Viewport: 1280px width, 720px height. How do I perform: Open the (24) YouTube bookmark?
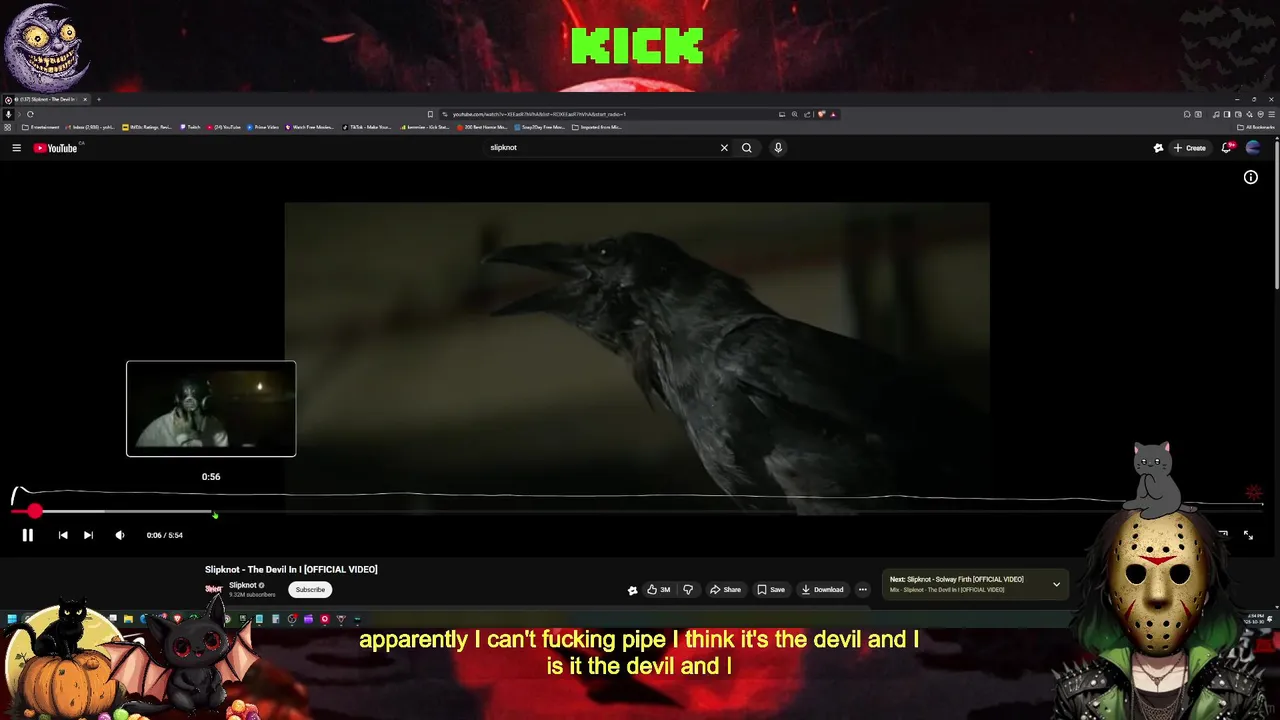223,127
